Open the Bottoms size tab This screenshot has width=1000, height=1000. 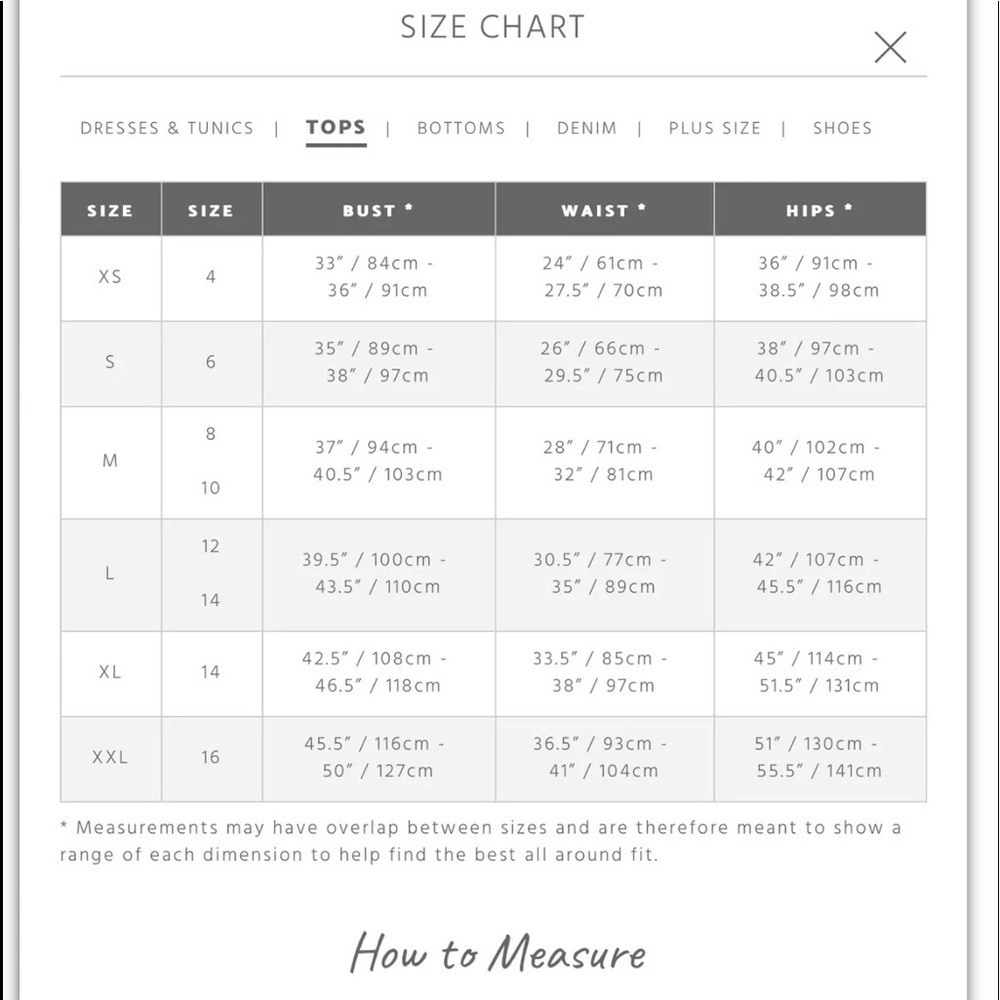[461, 128]
